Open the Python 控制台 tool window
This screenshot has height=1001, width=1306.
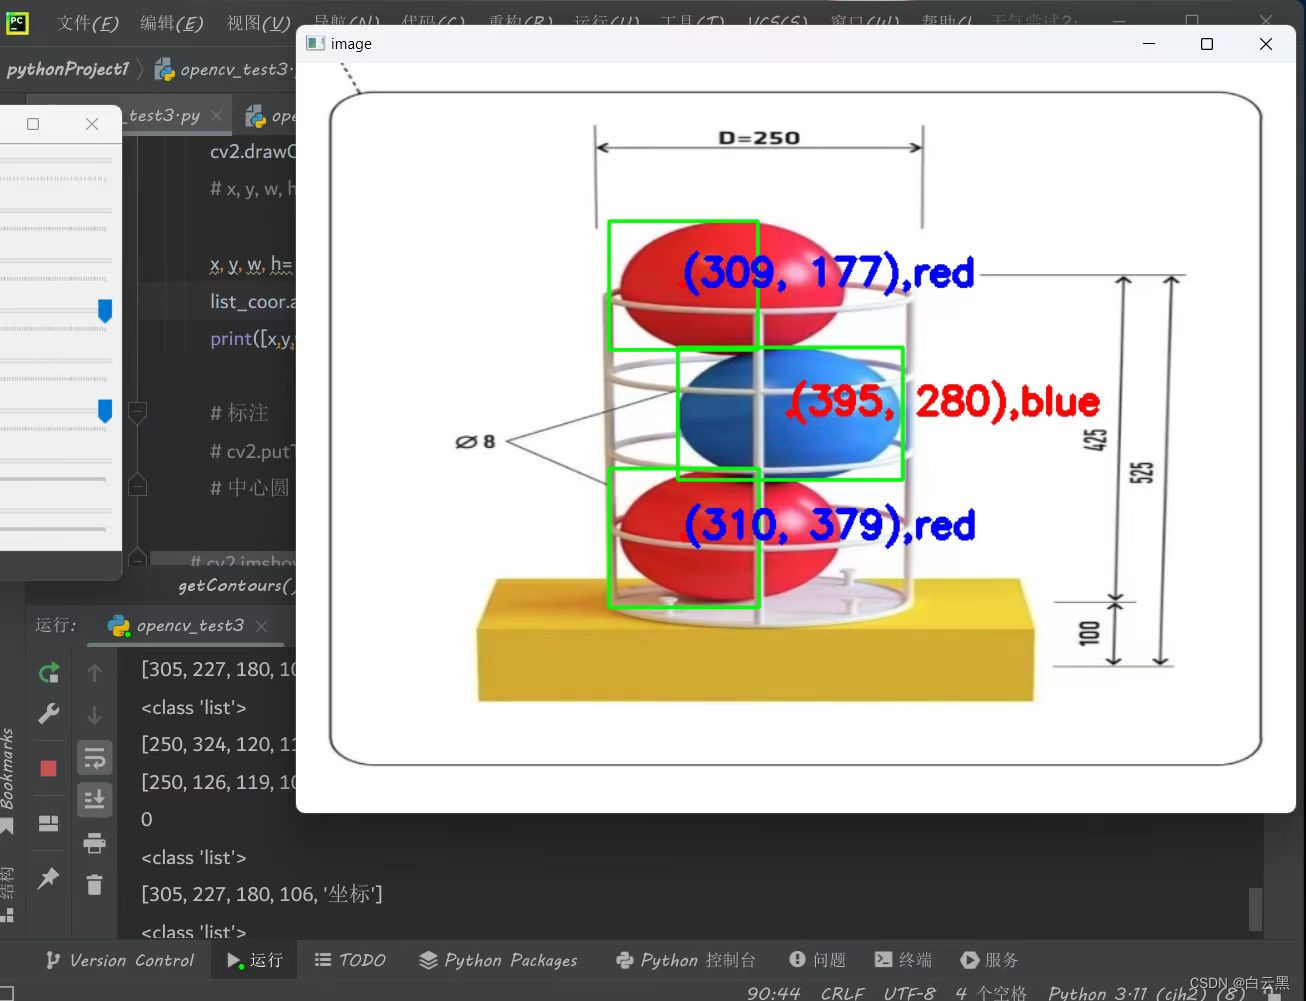click(x=686, y=960)
